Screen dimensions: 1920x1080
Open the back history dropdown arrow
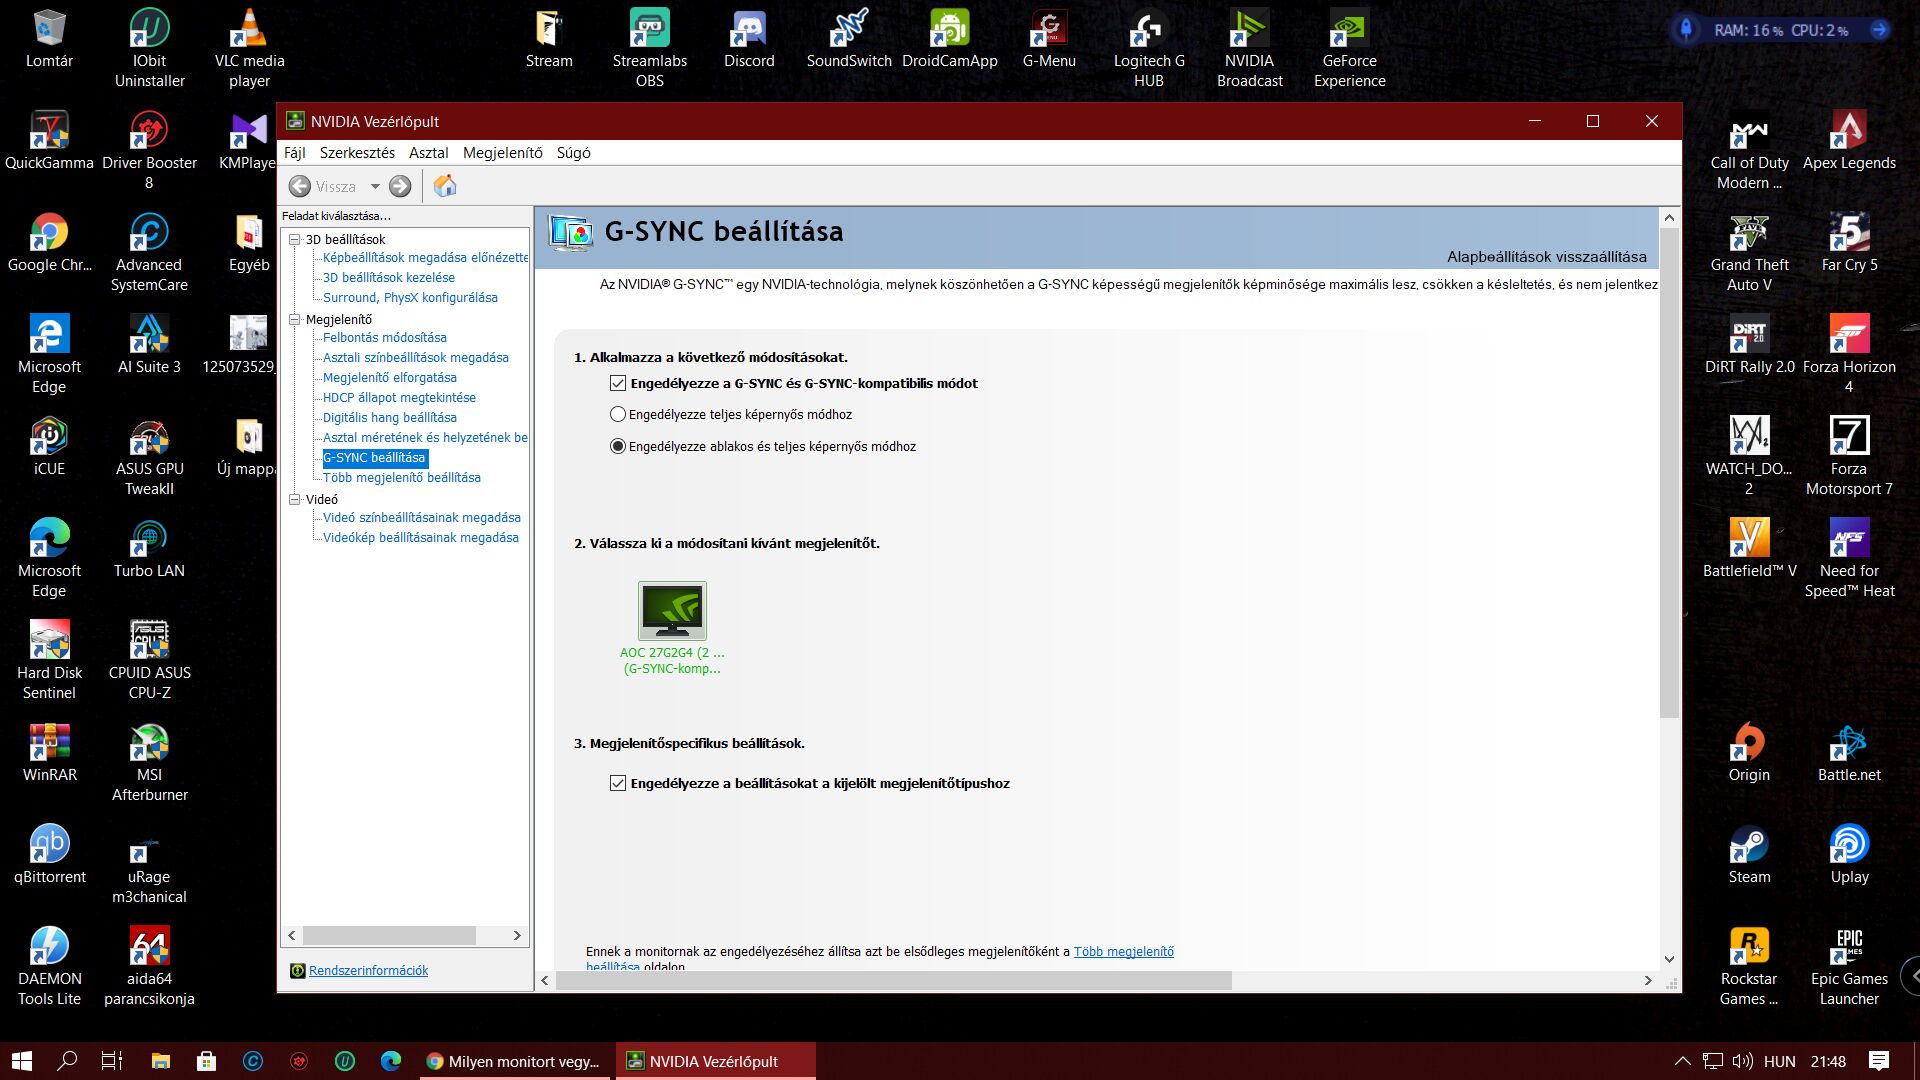[375, 186]
